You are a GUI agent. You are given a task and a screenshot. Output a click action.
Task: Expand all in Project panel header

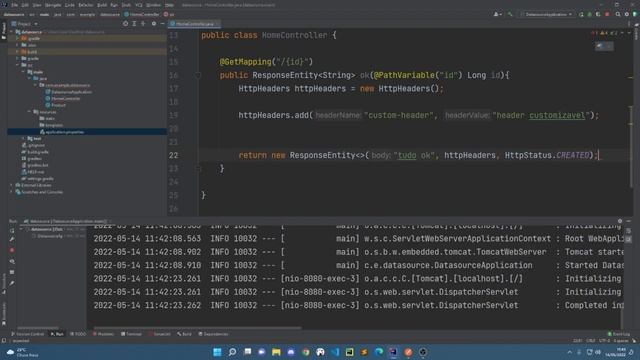[x=134, y=24]
